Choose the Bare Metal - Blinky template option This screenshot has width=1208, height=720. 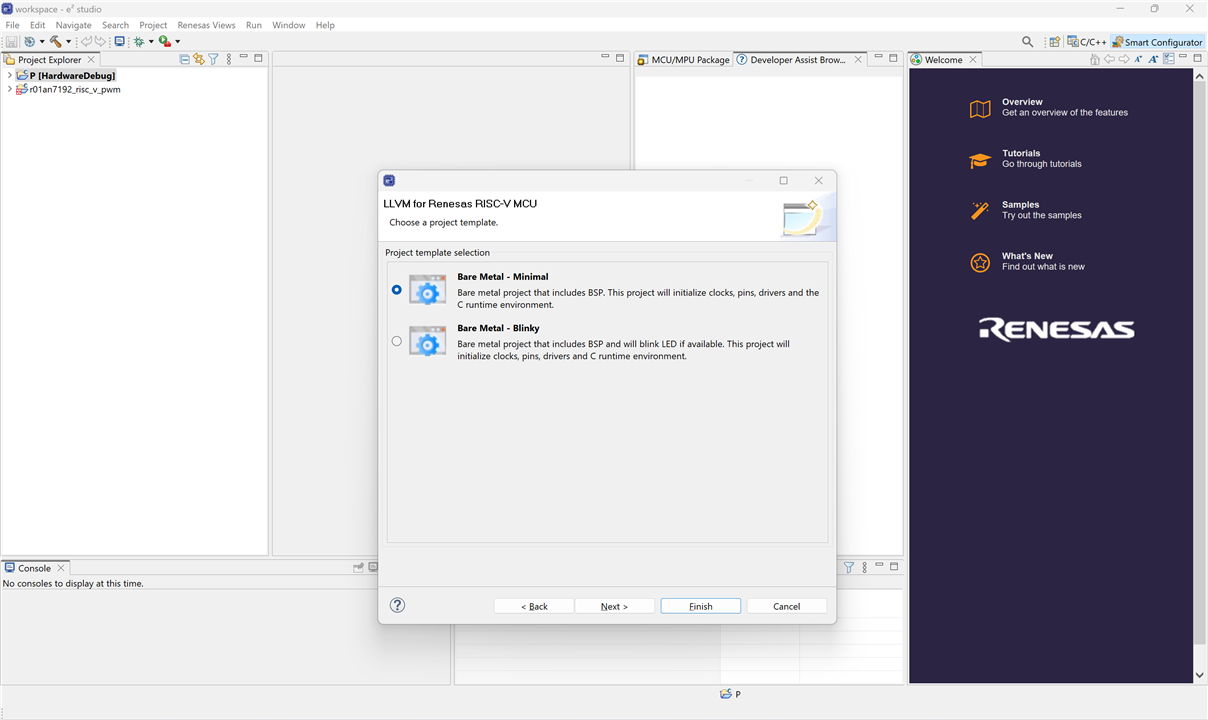397,341
